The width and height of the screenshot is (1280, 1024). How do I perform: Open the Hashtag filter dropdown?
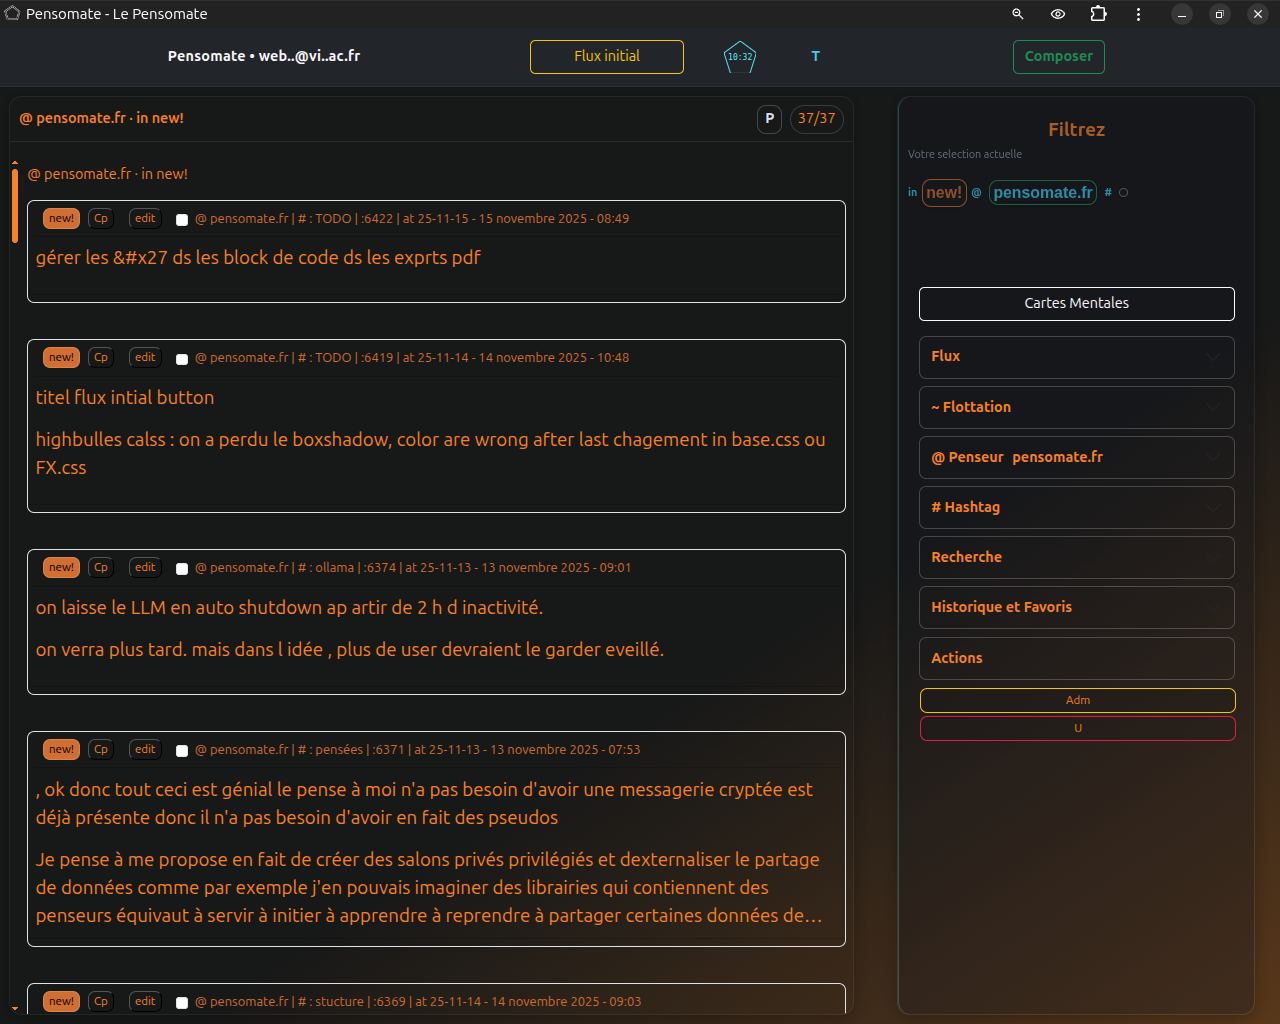[x=1076, y=507]
